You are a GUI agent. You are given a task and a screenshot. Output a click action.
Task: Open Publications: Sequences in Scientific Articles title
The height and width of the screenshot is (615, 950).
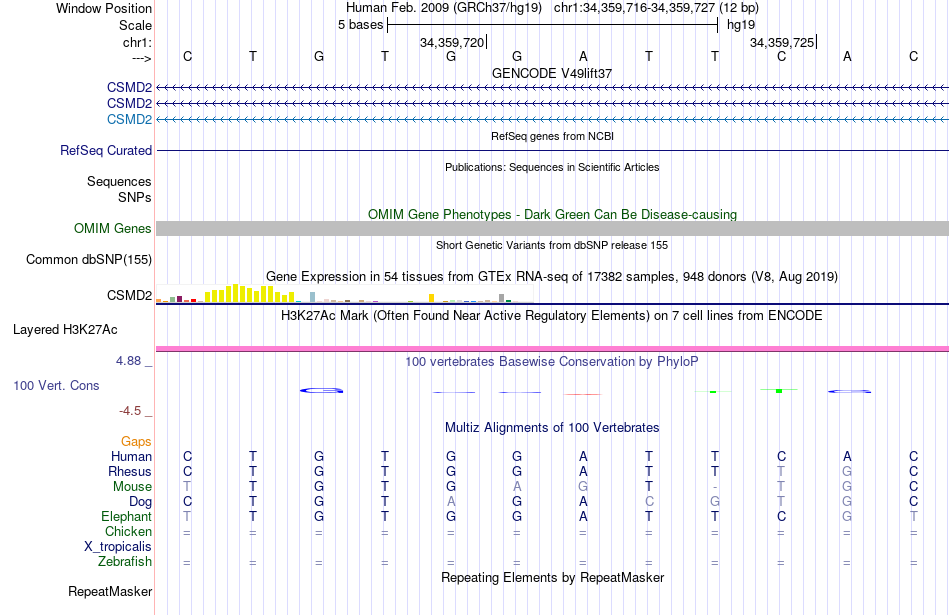tap(552, 167)
